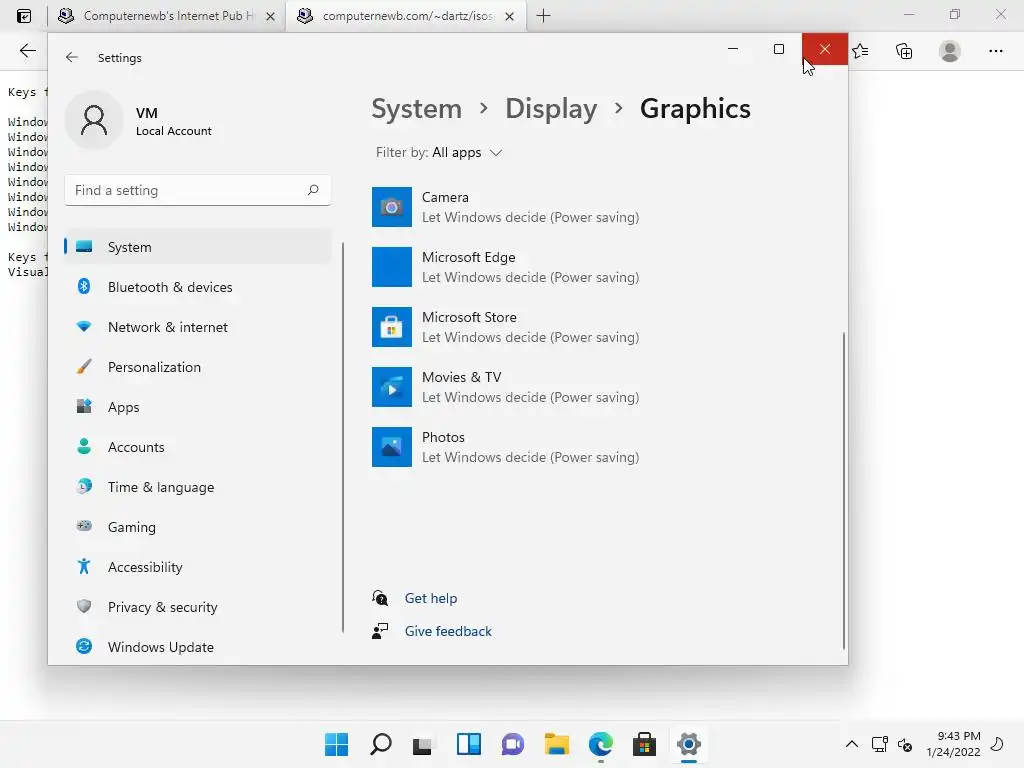Click Edge browser back arrow

(27, 51)
